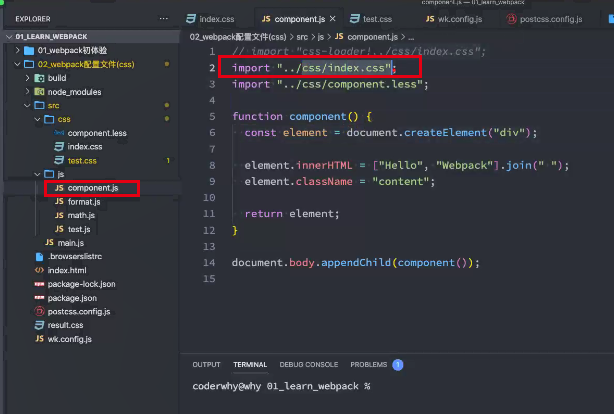
Task: Collapse the src folder chevron
Action: click(27, 105)
